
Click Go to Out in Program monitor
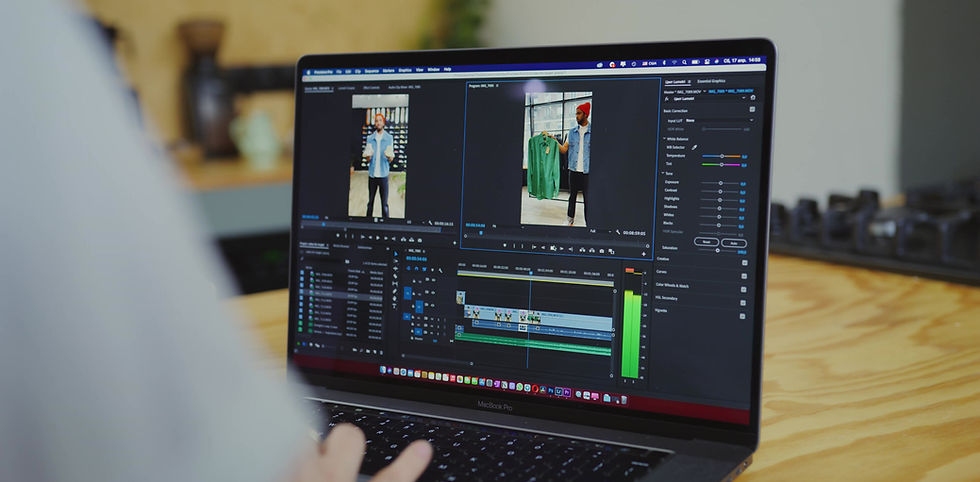[x=571, y=249]
